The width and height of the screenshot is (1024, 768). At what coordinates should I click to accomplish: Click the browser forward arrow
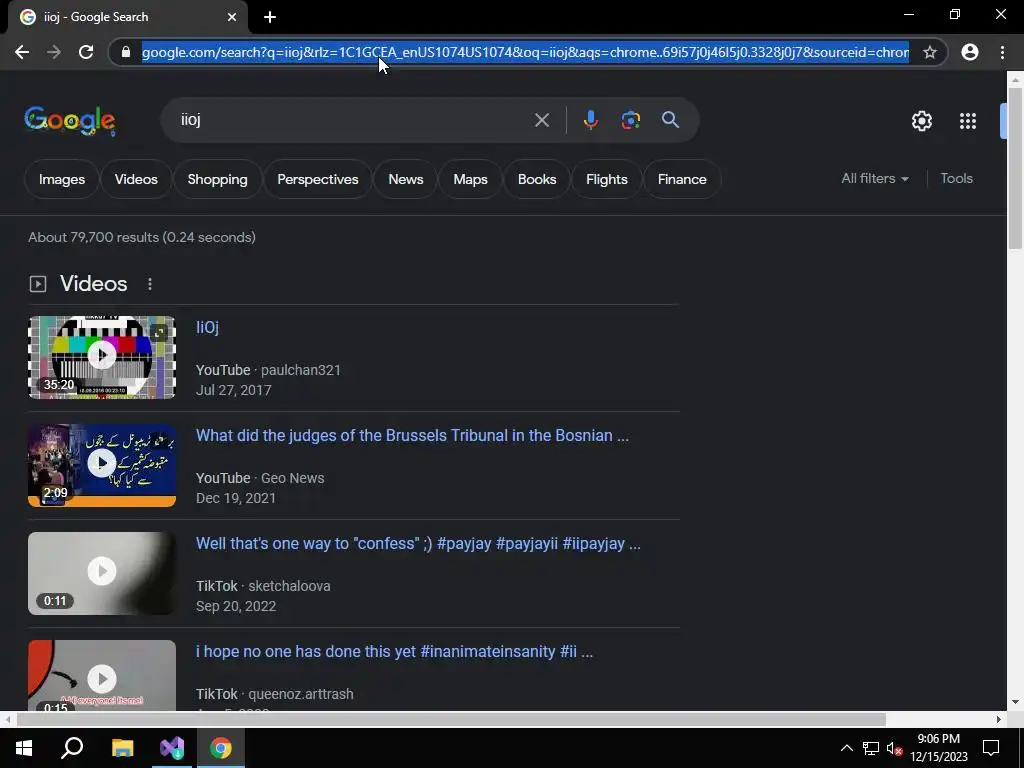[x=54, y=52]
